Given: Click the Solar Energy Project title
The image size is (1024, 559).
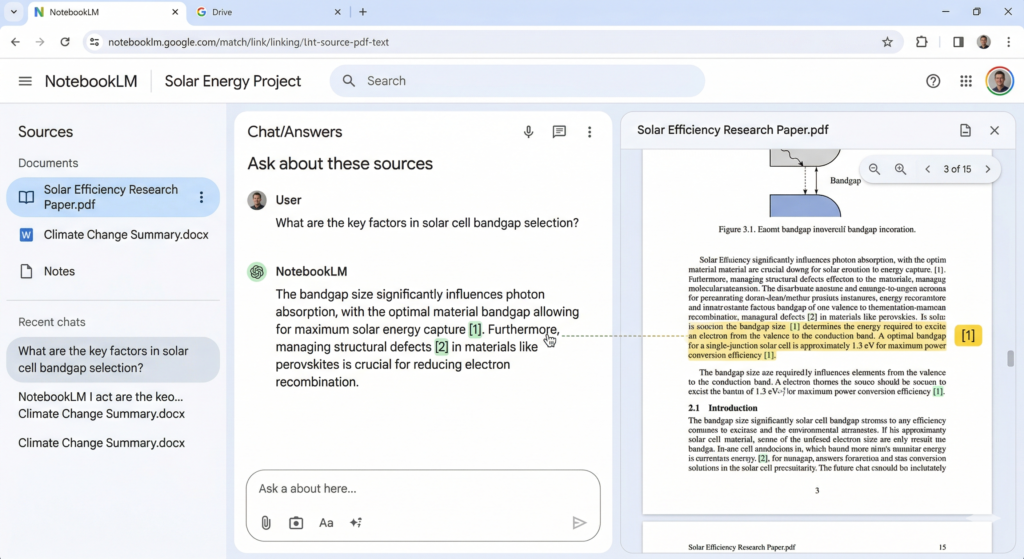Looking at the screenshot, I should (x=232, y=82).
